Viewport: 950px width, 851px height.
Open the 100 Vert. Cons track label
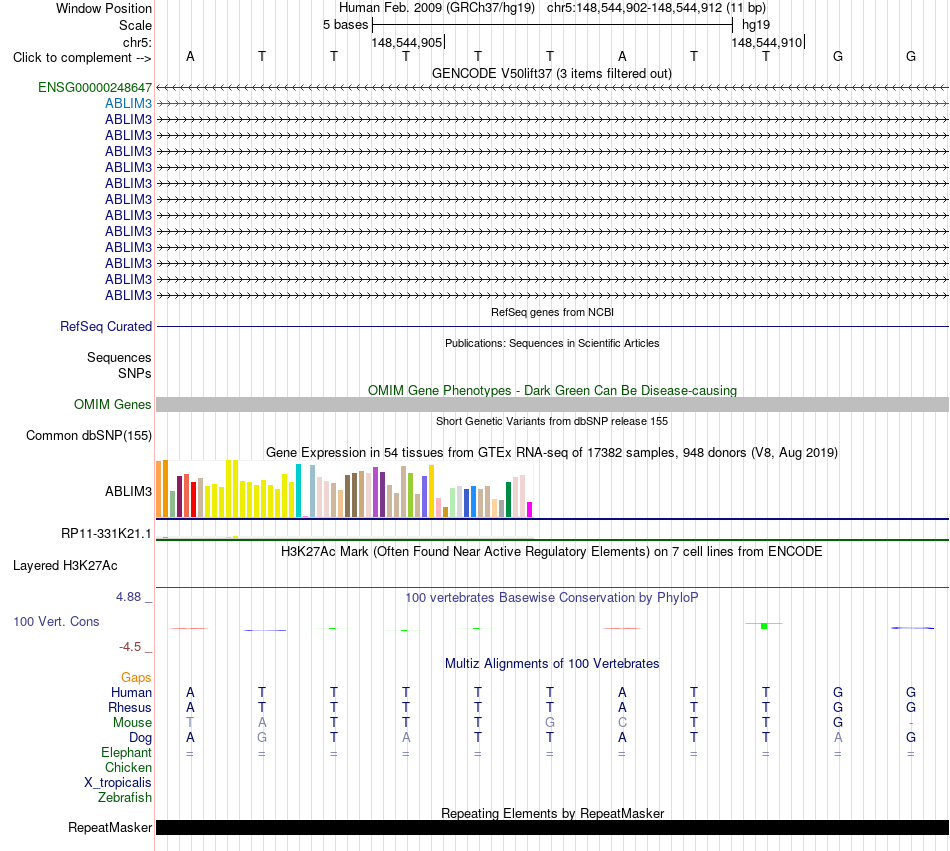click(56, 621)
